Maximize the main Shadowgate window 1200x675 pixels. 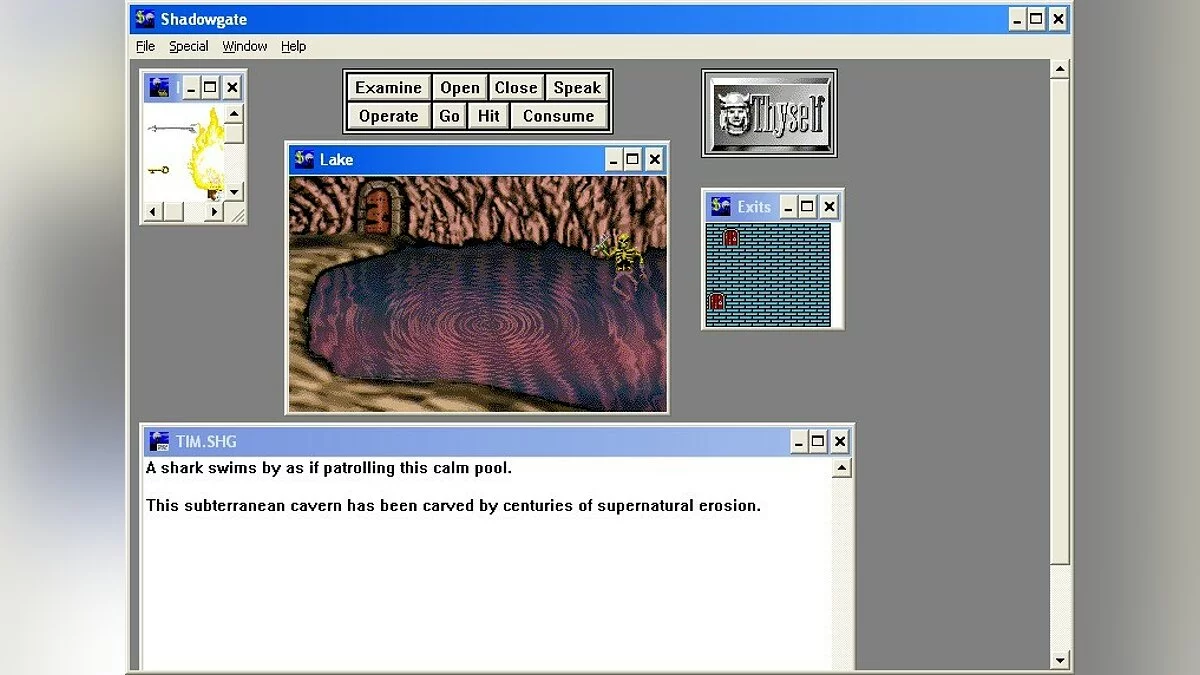click(1037, 19)
